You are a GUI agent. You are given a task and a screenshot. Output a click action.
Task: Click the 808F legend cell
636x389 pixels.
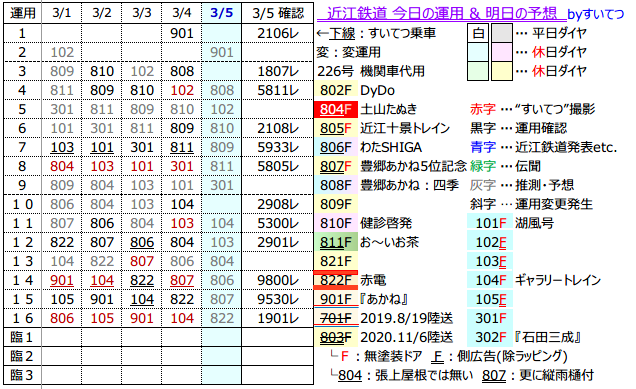(x=336, y=185)
